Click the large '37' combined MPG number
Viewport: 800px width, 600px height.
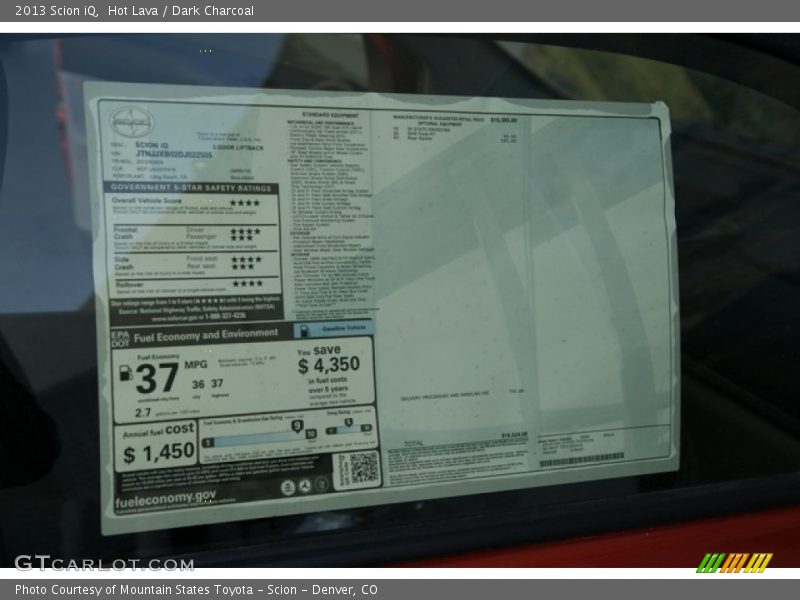pyautogui.click(x=157, y=378)
